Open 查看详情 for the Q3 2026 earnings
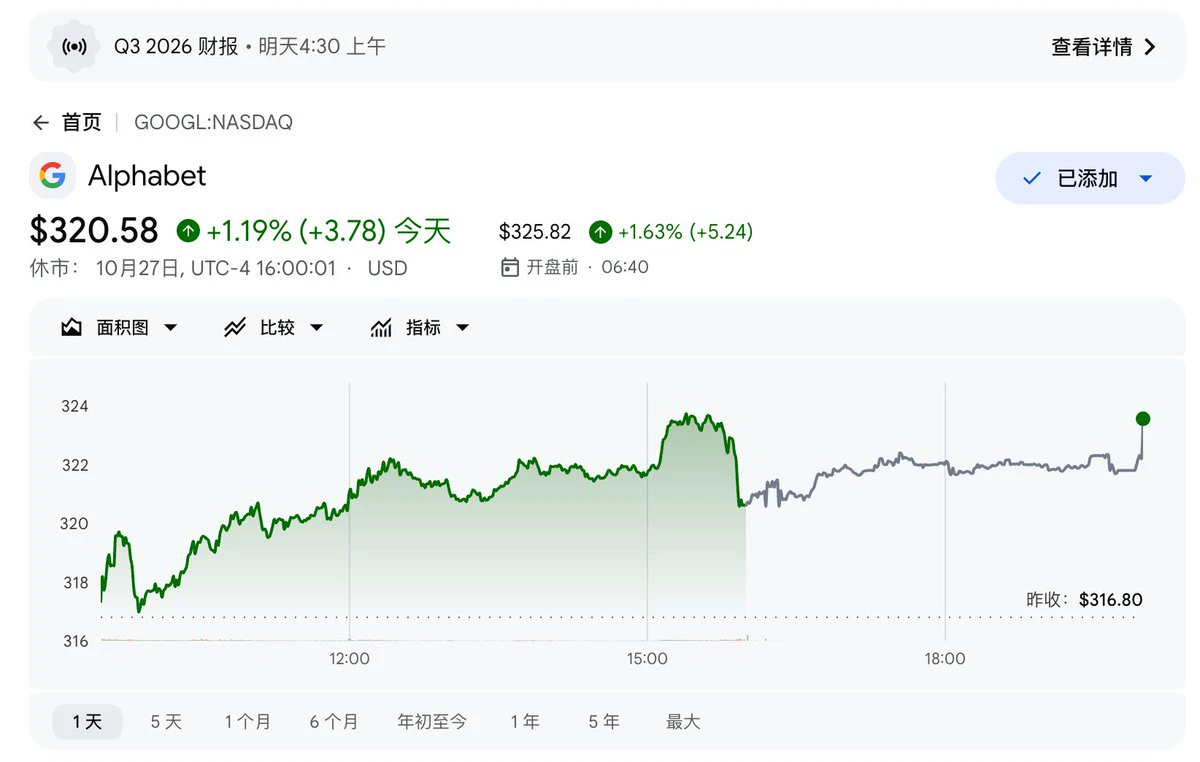1200x762 pixels. click(1104, 47)
